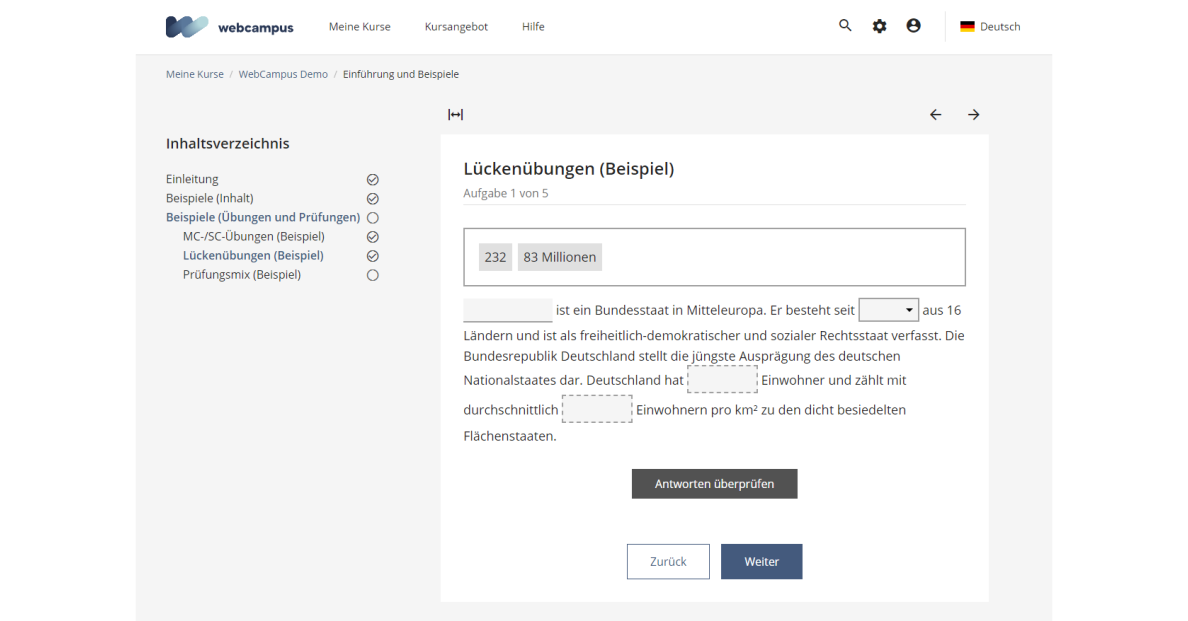The image size is (1188, 621).
Task: Click the first text blank before 'ist ein Bundesstaat'
Action: pyautogui.click(x=508, y=310)
